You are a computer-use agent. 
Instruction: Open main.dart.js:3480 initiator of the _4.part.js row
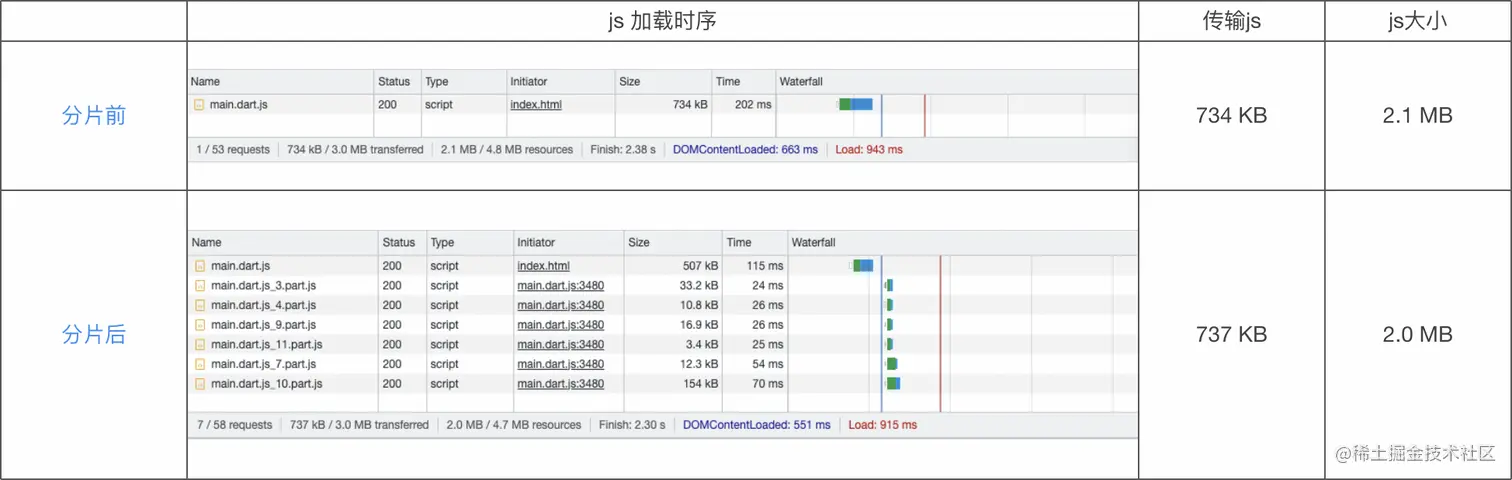pyautogui.click(x=560, y=305)
